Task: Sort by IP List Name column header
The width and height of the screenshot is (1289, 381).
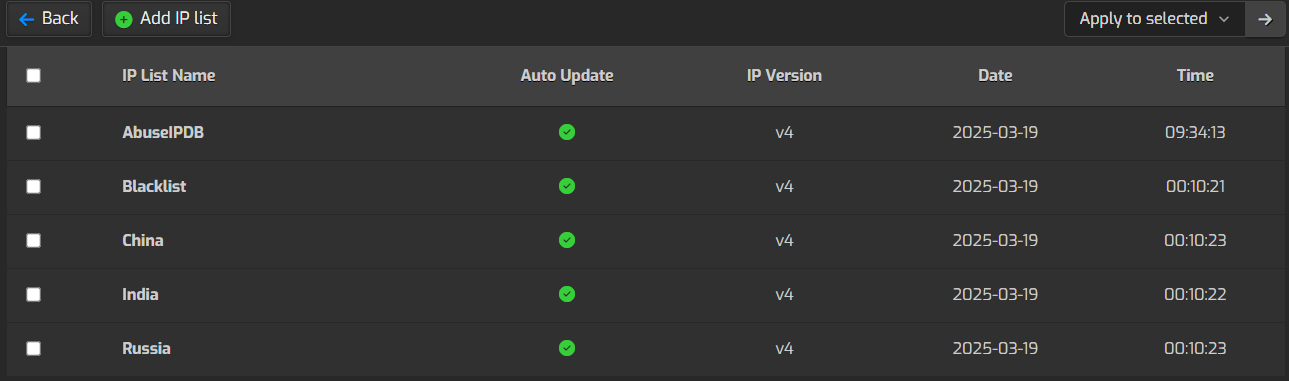Action: [169, 75]
